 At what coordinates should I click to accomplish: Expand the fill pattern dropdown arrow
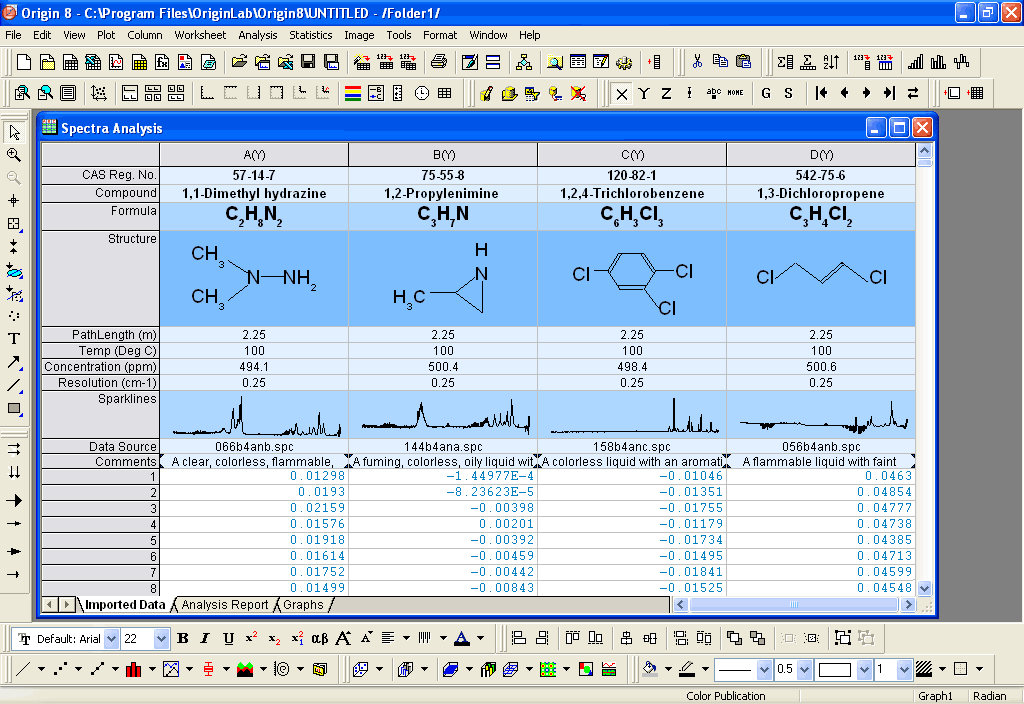point(942,669)
